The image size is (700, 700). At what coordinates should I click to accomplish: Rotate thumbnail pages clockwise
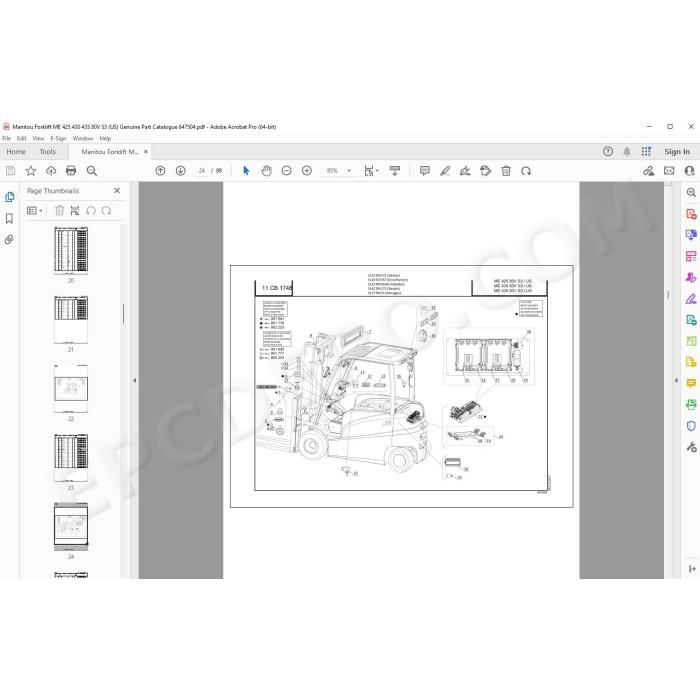106,210
